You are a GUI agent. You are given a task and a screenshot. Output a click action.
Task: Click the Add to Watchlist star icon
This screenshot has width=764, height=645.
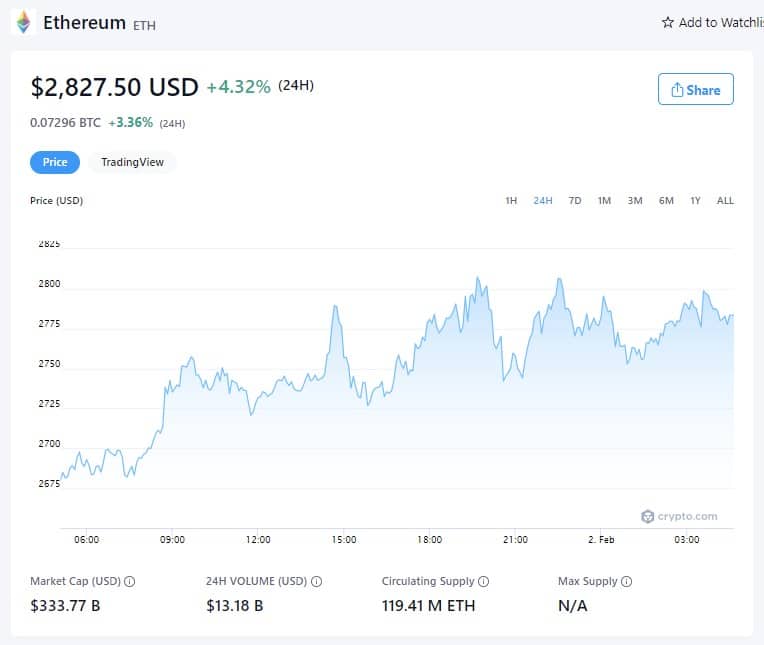(668, 22)
